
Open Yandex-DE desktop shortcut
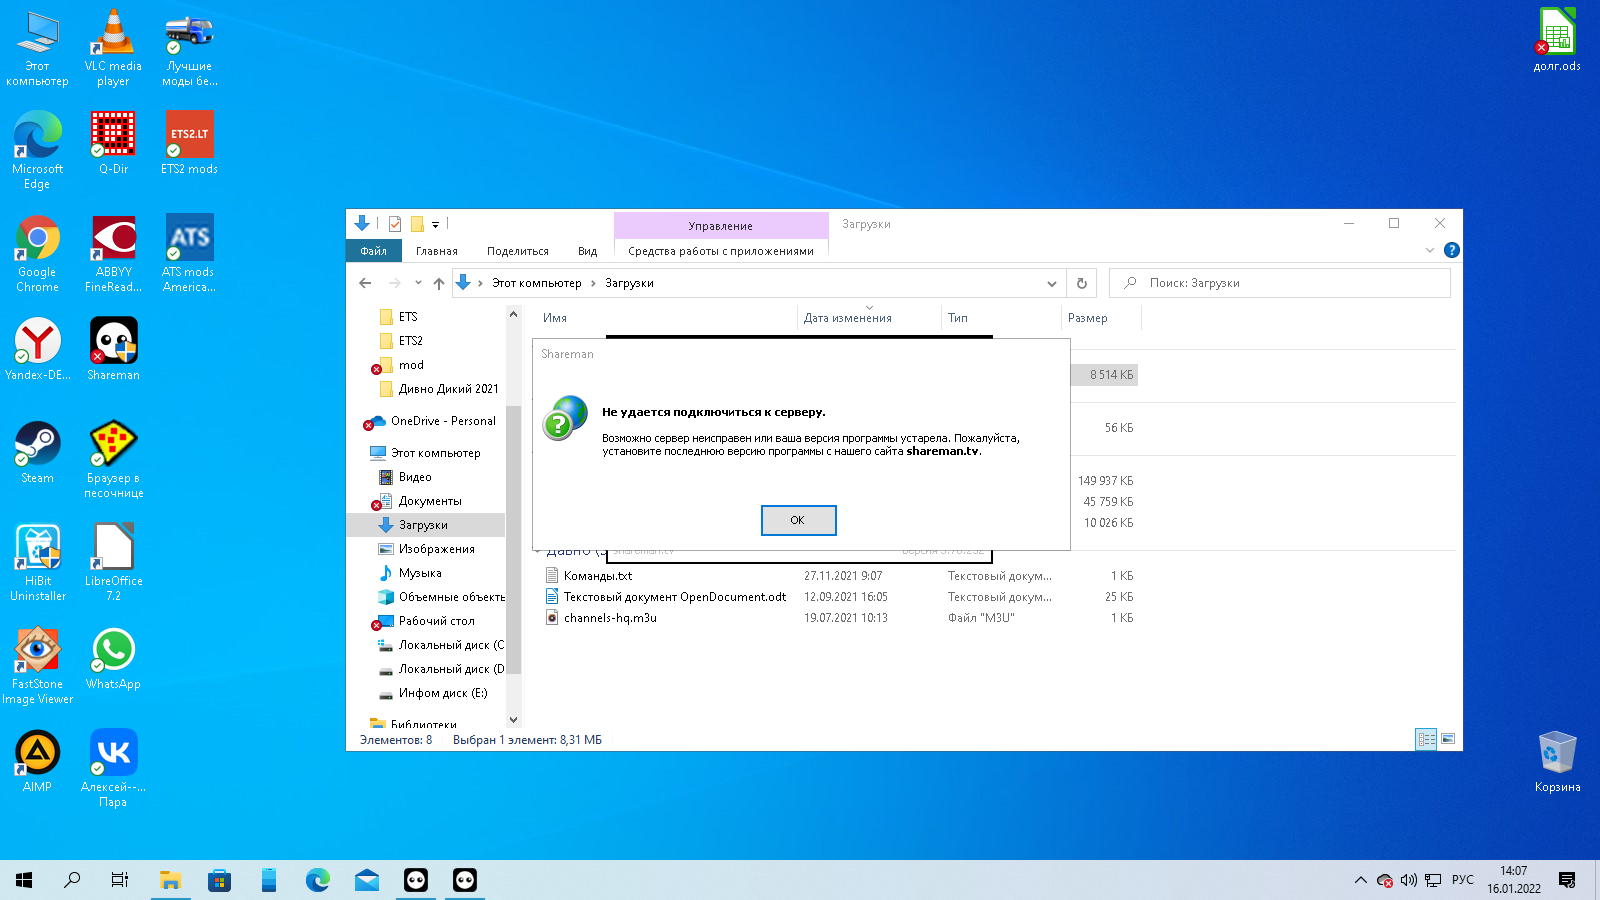click(37, 349)
